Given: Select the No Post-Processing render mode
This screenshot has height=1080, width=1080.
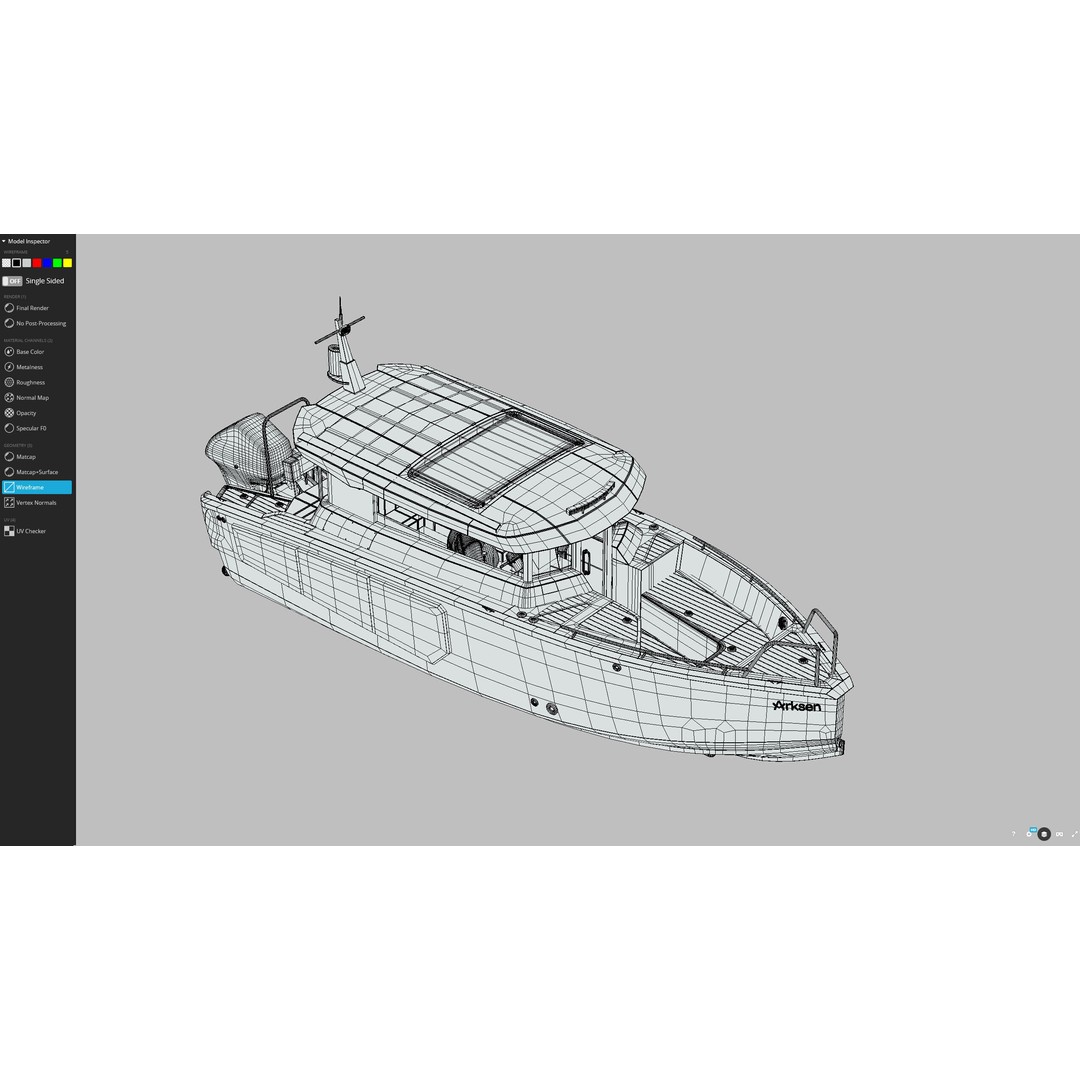Looking at the screenshot, I should pyautogui.click(x=35, y=323).
